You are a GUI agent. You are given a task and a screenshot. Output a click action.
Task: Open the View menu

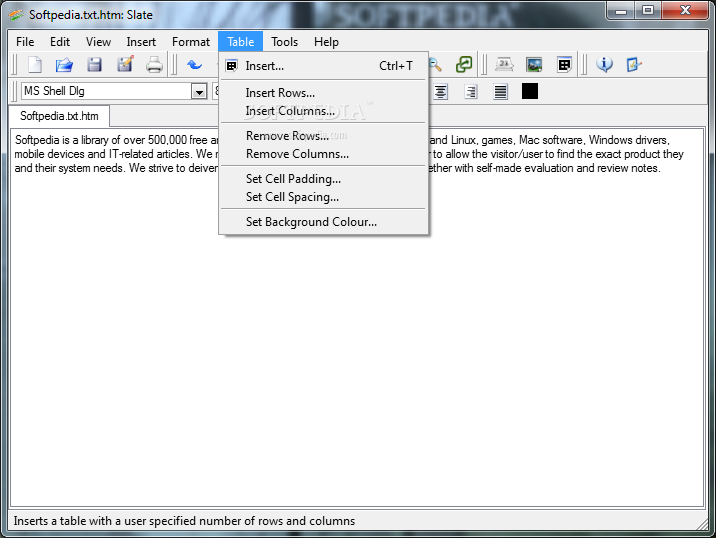98,42
